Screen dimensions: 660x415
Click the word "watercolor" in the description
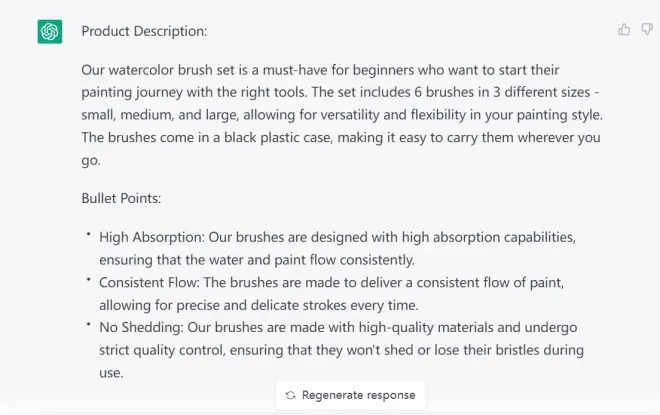pos(141,70)
